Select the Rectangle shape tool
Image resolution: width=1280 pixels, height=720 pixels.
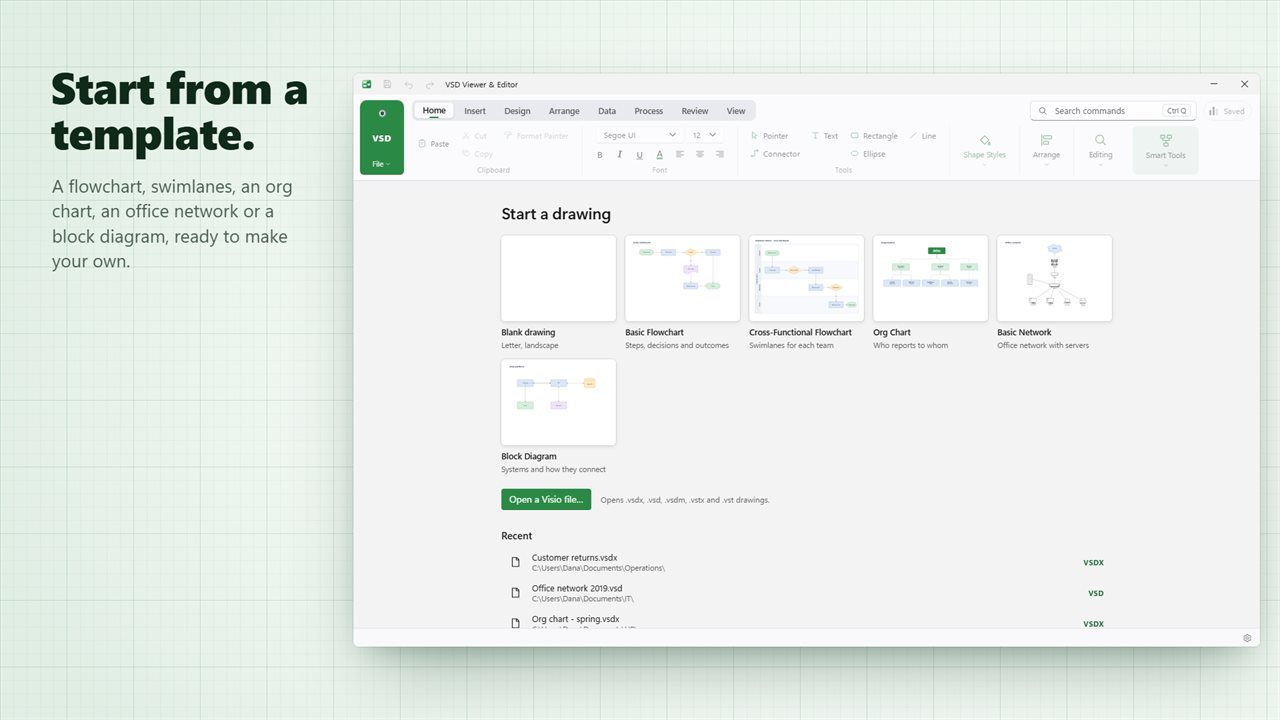coord(874,136)
